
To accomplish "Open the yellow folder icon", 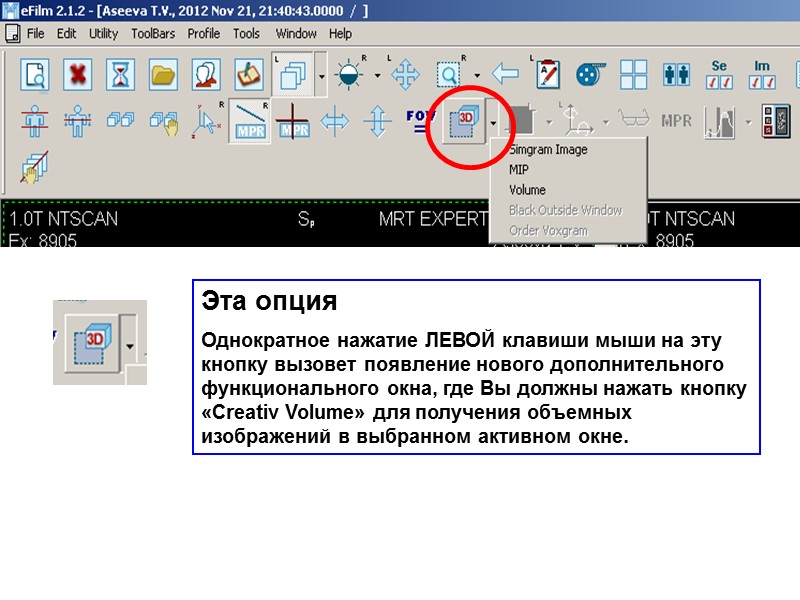I will point(163,75).
